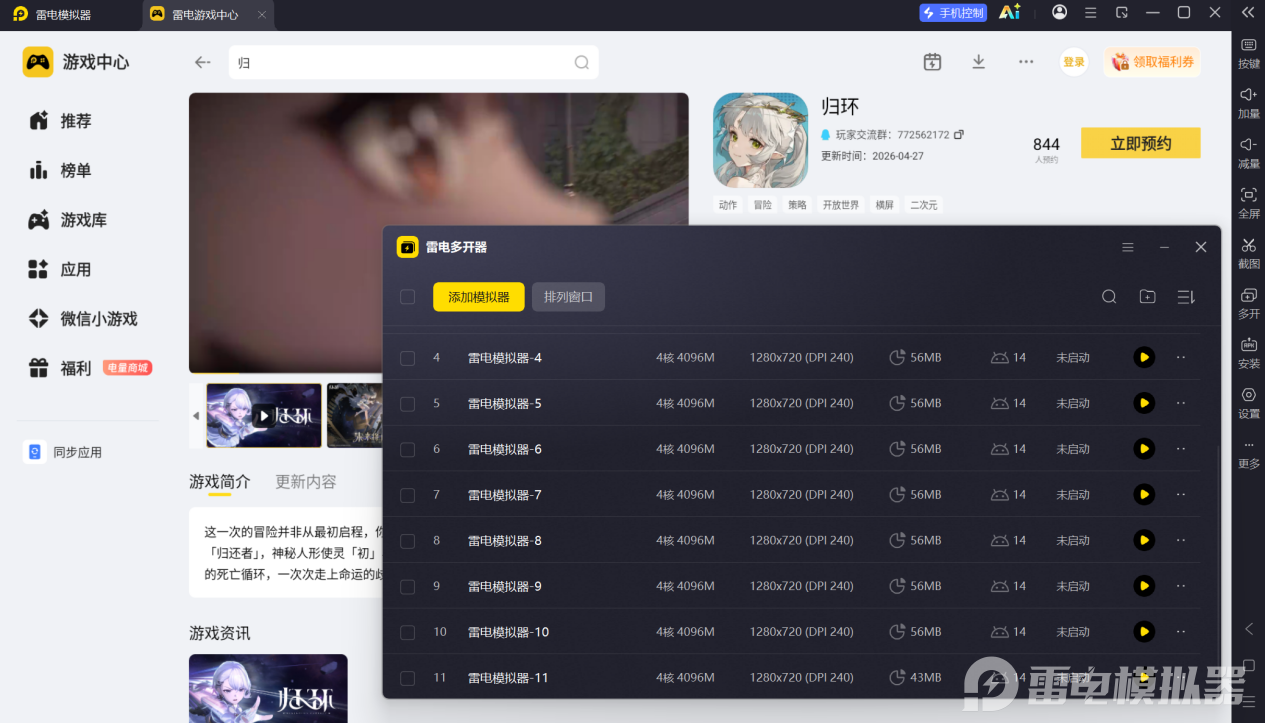Click the import folder icon in 雷电多开器
Screen dimensions: 1265x723
[x=1147, y=297]
